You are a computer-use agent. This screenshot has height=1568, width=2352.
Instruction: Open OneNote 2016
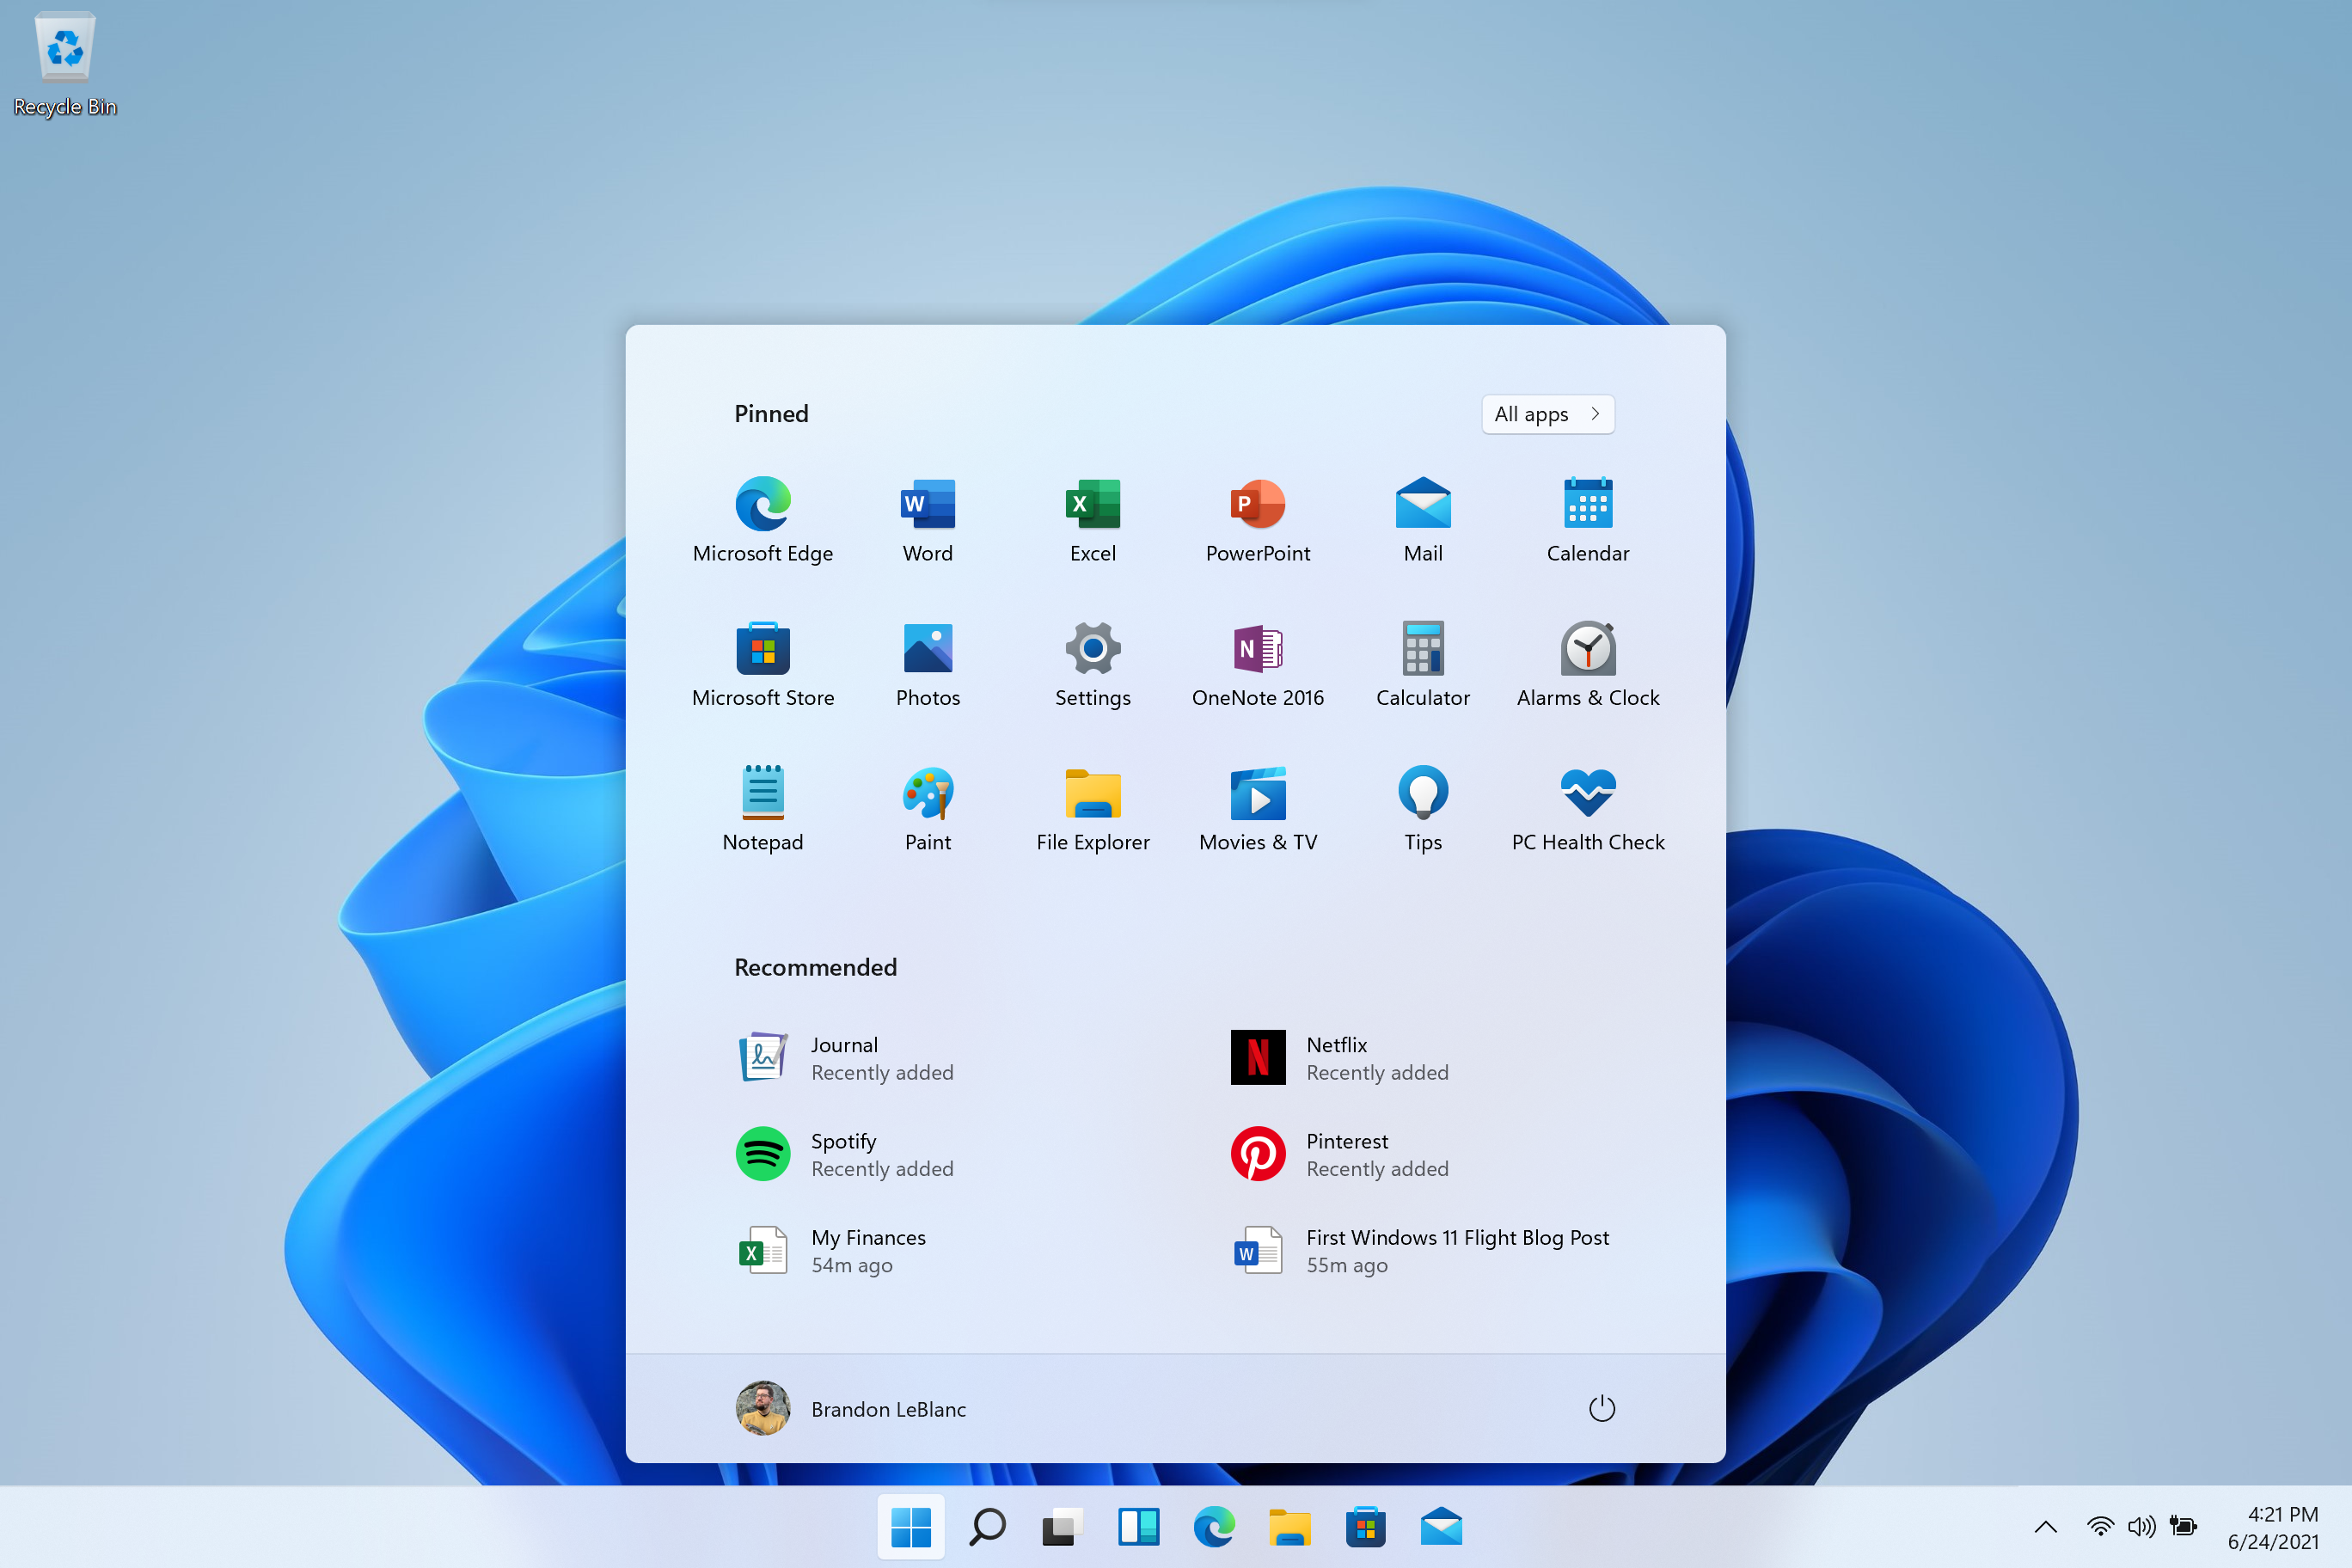pos(1257,649)
